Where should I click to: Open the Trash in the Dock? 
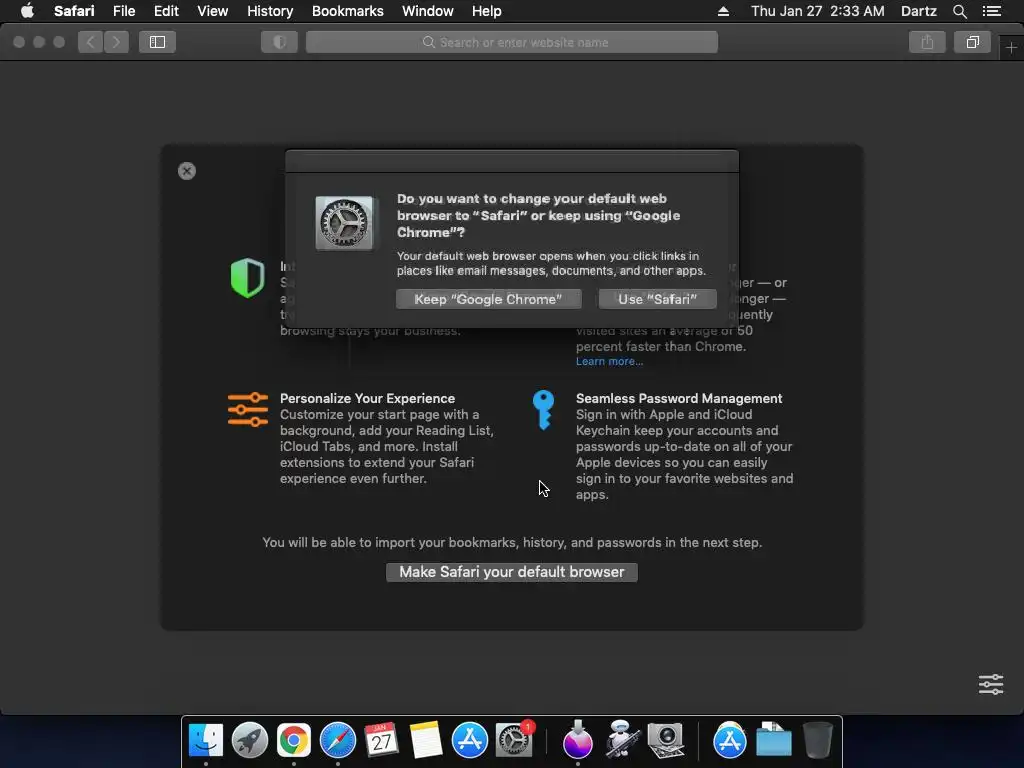click(818, 740)
